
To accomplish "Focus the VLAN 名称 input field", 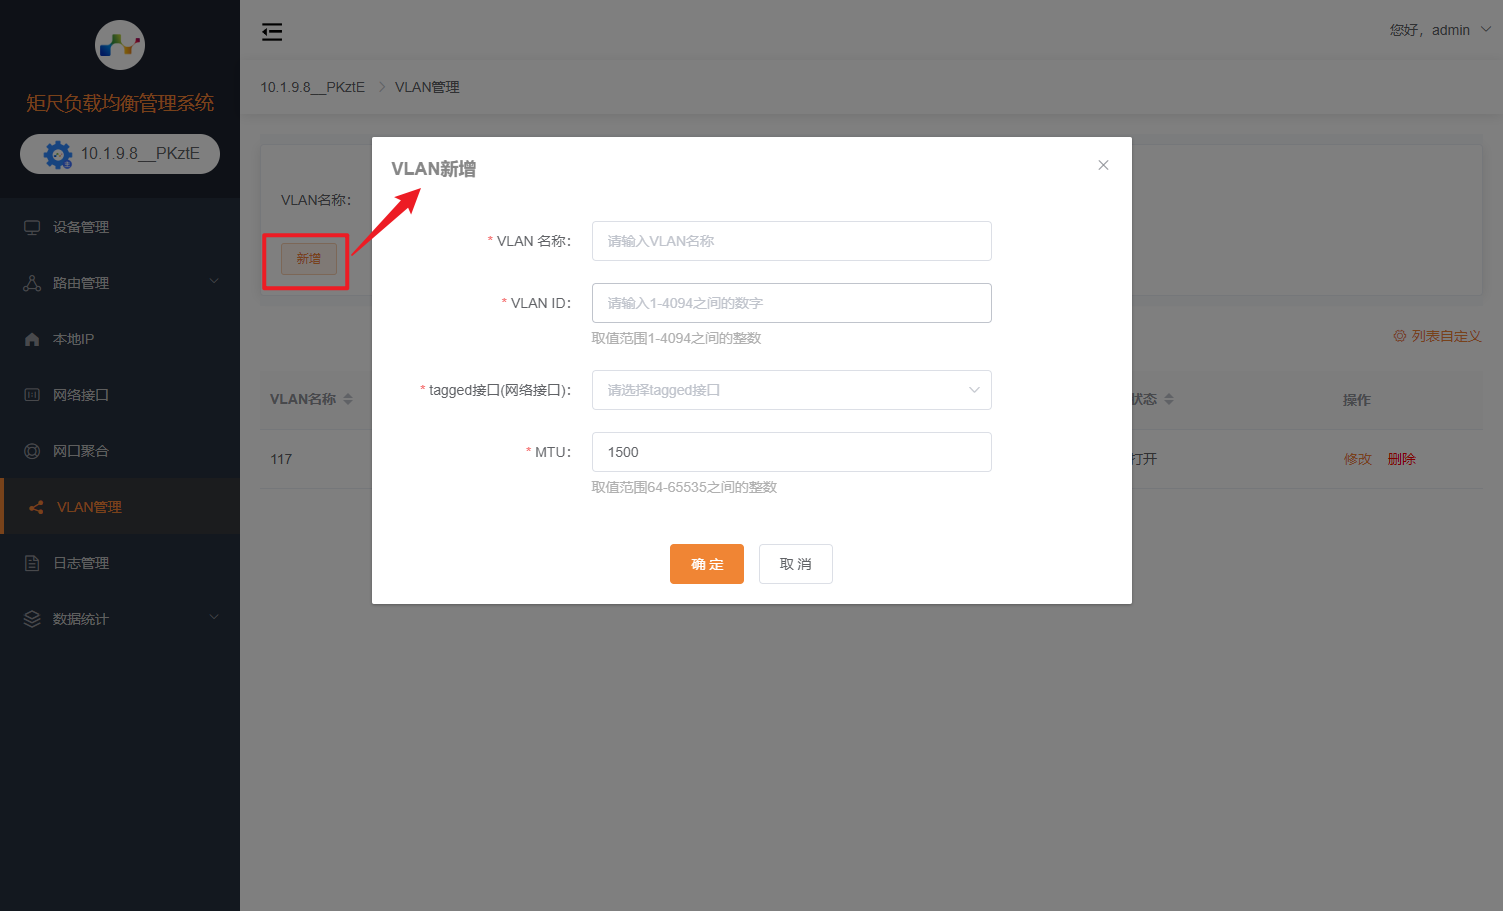I will point(791,241).
